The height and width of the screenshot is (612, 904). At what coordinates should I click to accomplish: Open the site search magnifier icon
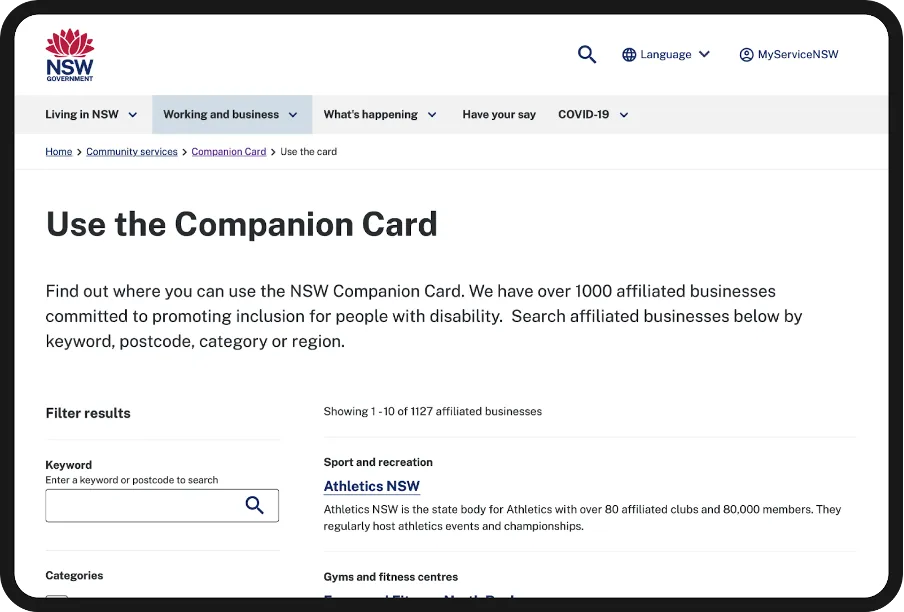587,54
